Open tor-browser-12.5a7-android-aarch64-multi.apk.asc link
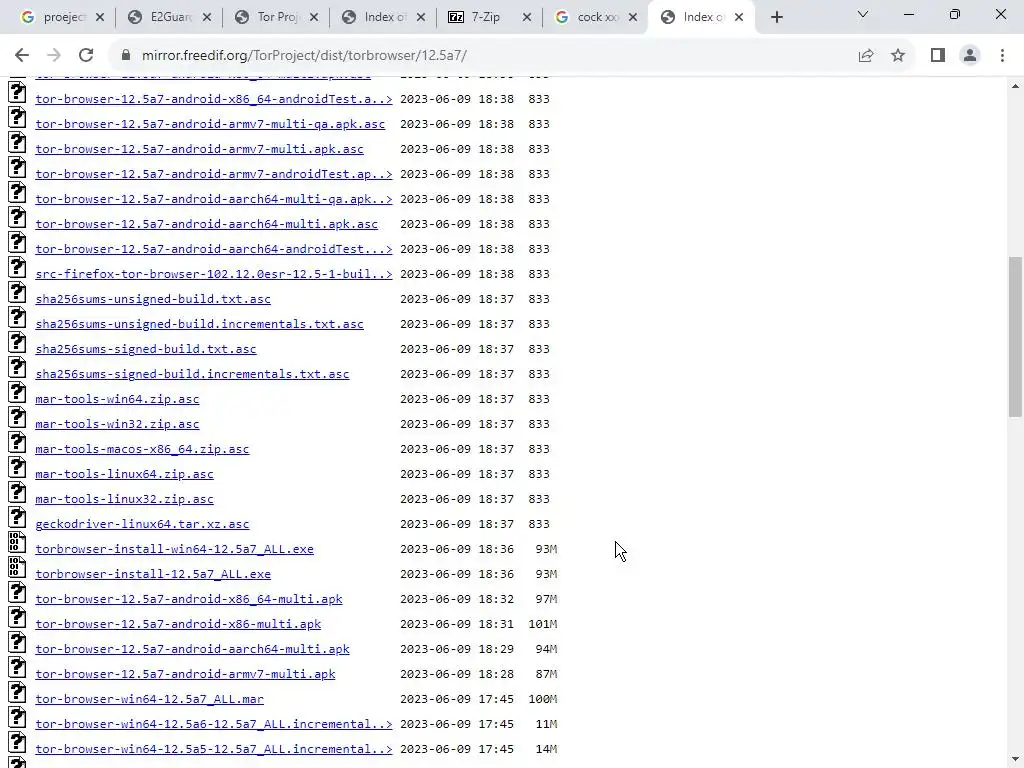Screen dimensions: 1024x768 click(x=206, y=224)
